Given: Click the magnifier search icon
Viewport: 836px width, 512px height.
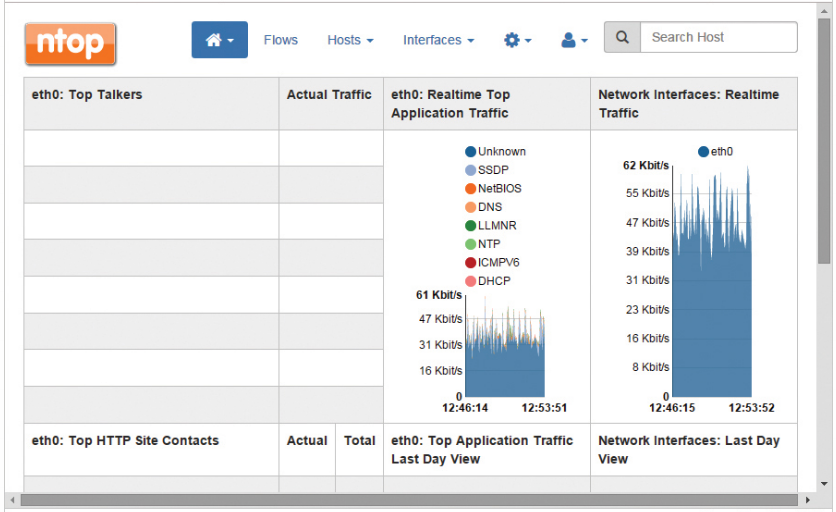Looking at the screenshot, I should tap(622, 38).
